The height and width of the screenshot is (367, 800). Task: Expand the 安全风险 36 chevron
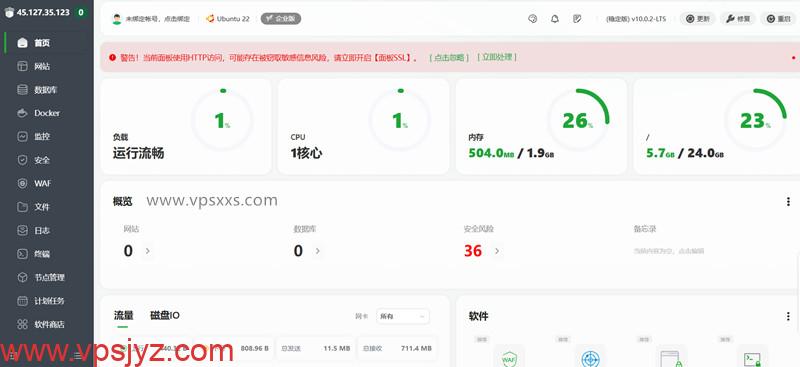(x=496, y=251)
